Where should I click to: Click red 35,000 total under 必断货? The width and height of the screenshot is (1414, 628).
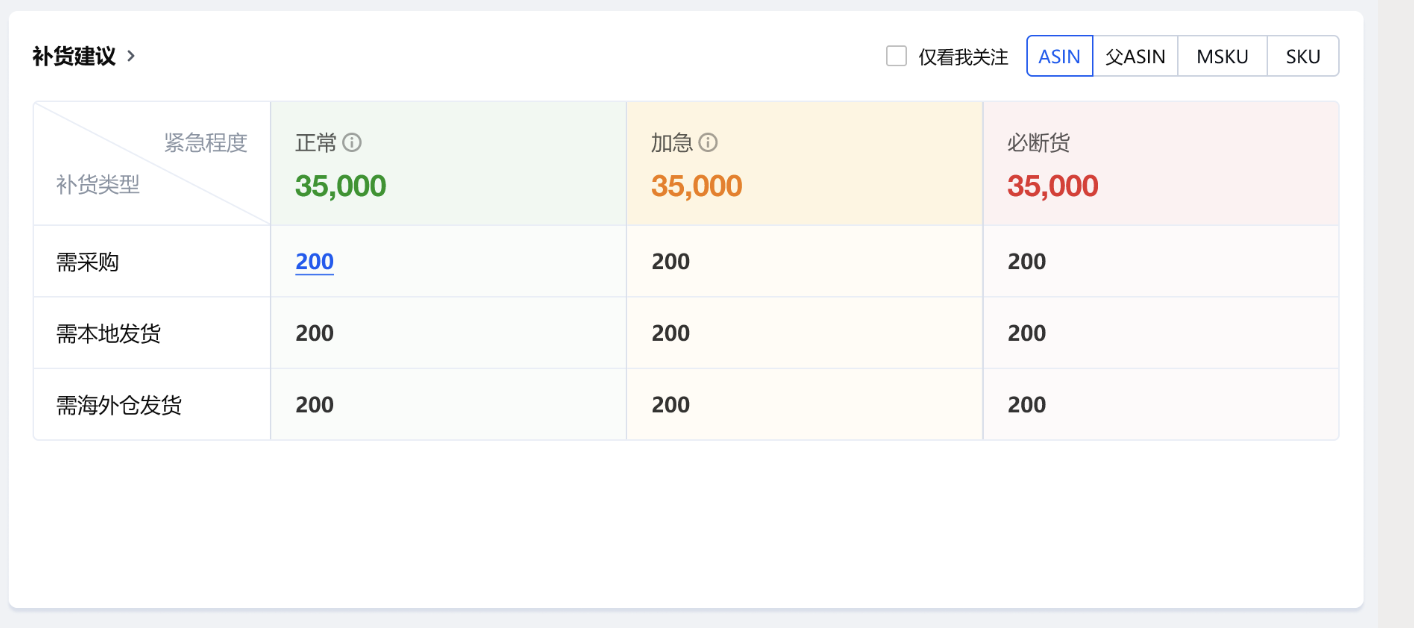tap(1052, 186)
